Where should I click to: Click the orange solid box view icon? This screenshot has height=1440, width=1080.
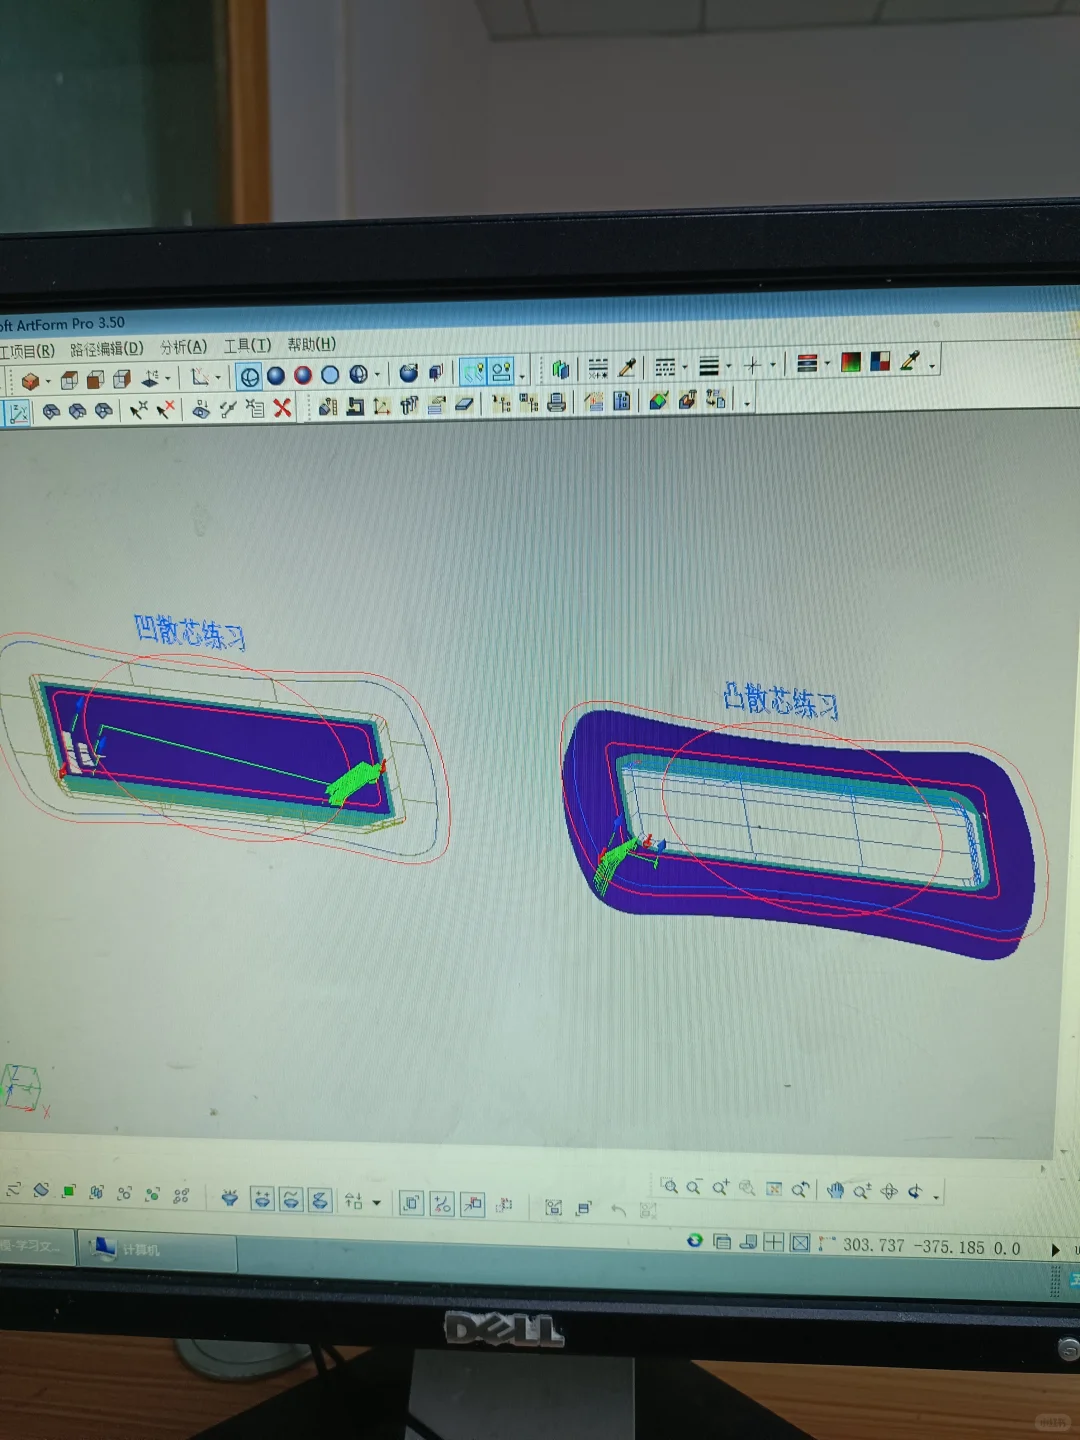tap(30, 381)
